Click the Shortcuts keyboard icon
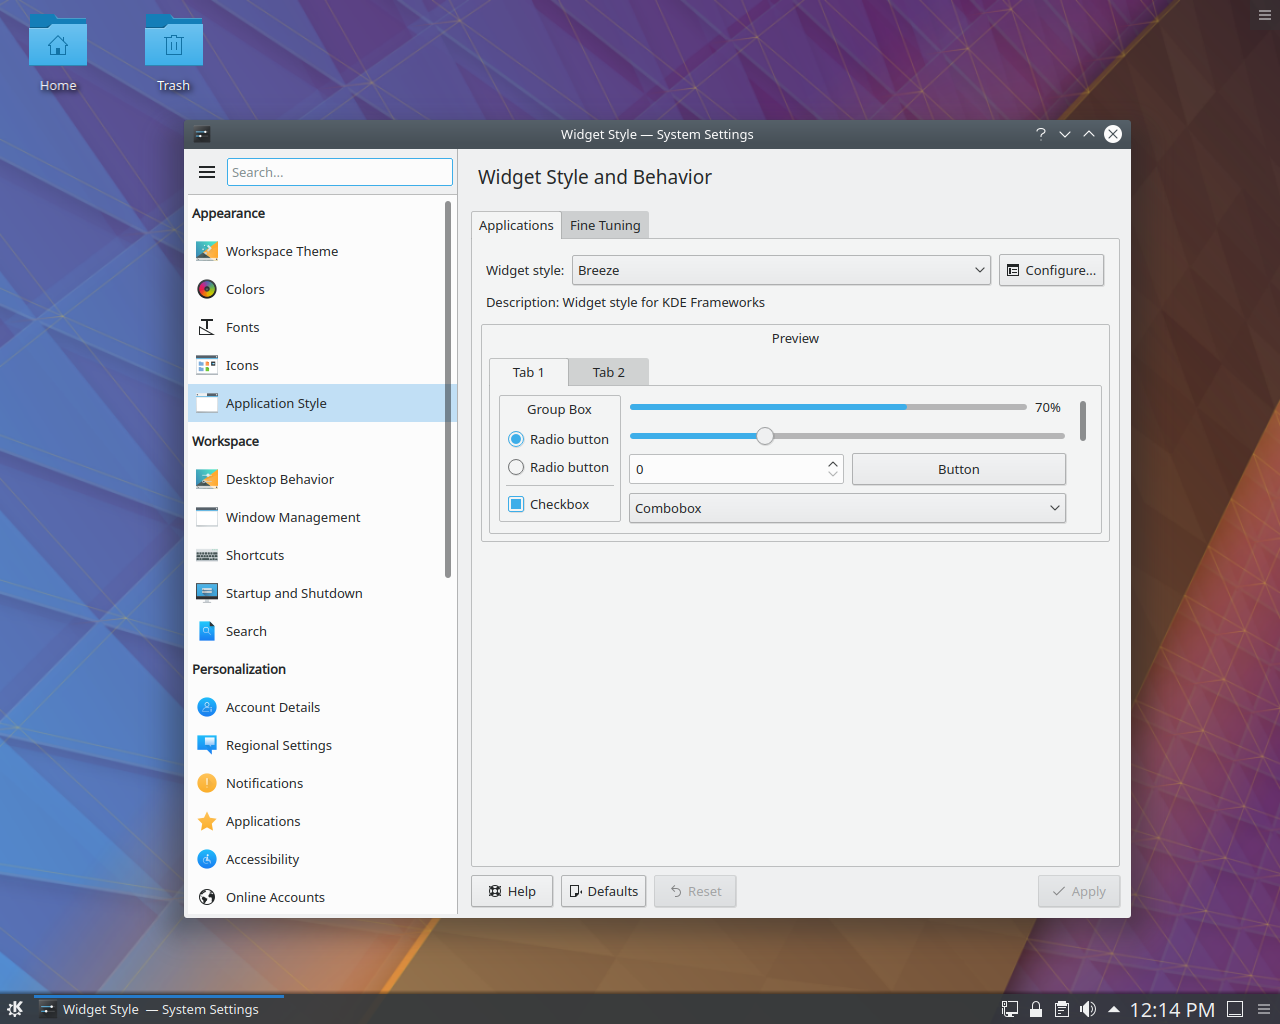Screen dimensions: 1280x1024 [207, 555]
